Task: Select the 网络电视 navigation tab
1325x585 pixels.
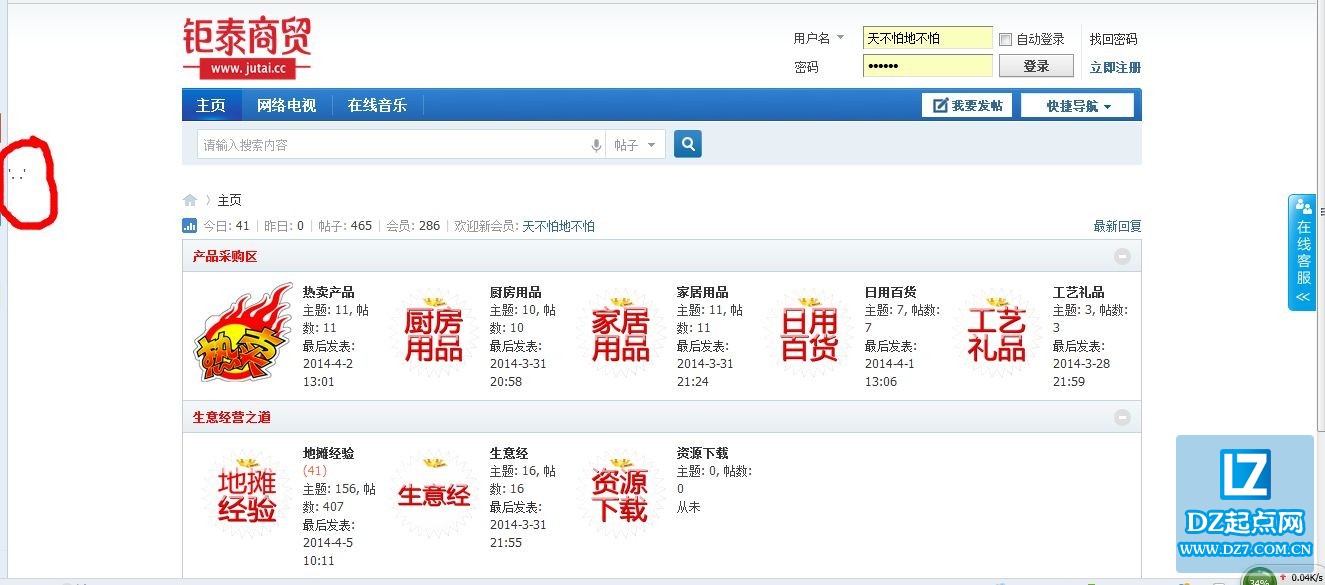Action: 286,105
